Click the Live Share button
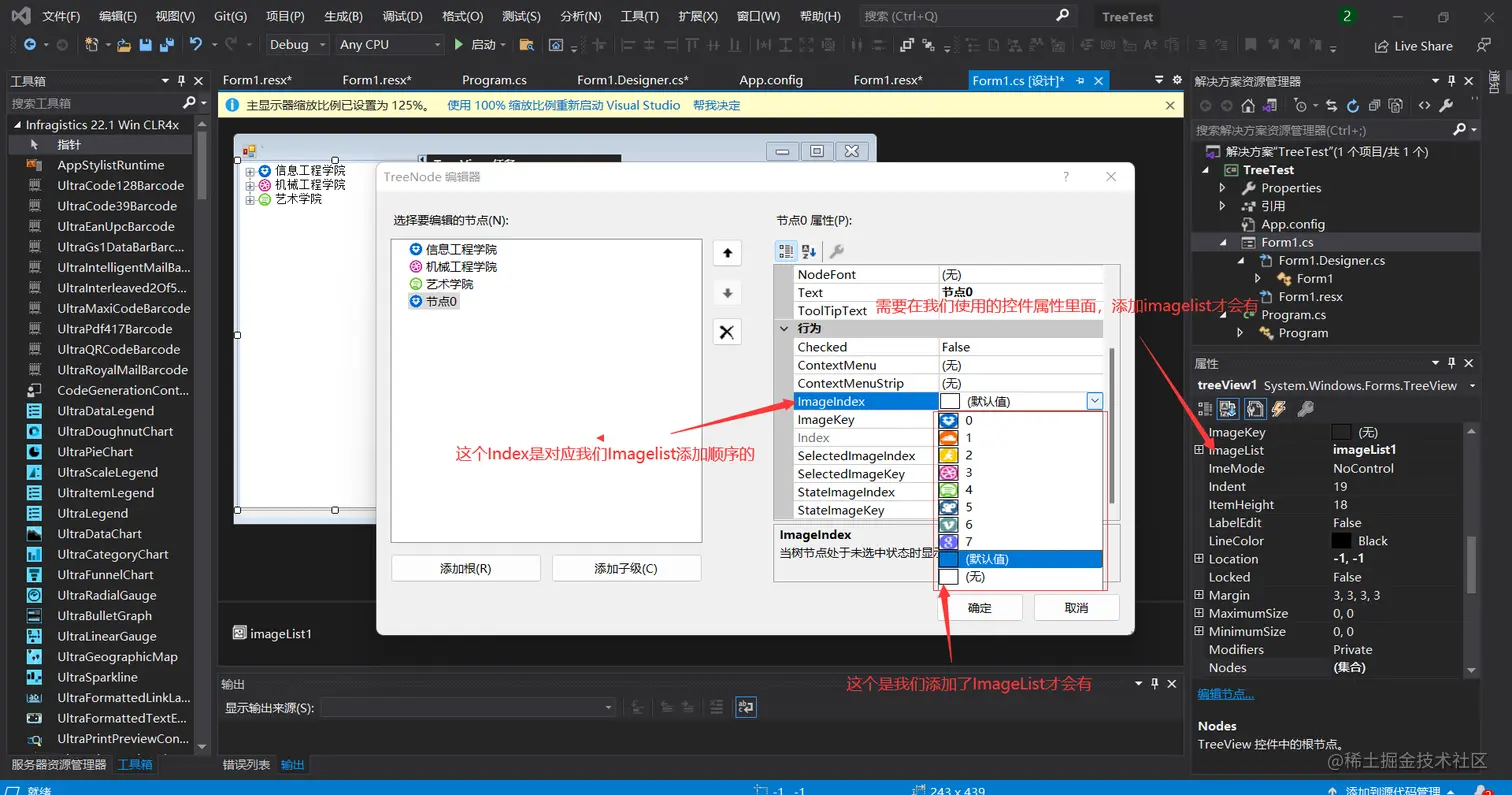 tap(1414, 46)
